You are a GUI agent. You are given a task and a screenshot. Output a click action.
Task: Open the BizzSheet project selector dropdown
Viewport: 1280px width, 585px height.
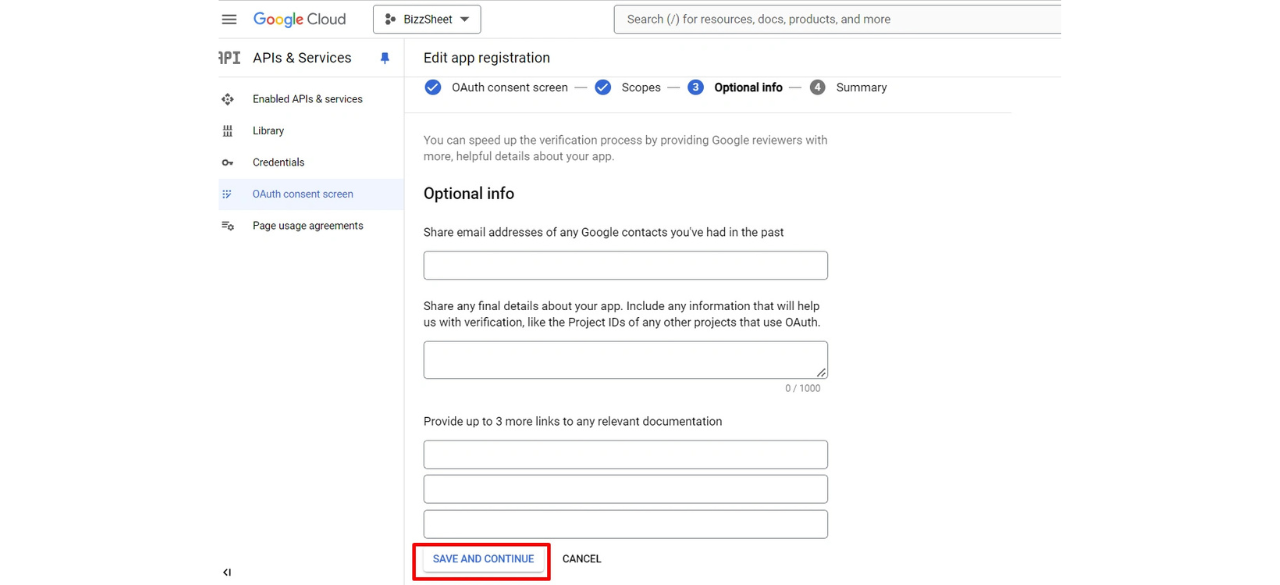click(x=427, y=19)
